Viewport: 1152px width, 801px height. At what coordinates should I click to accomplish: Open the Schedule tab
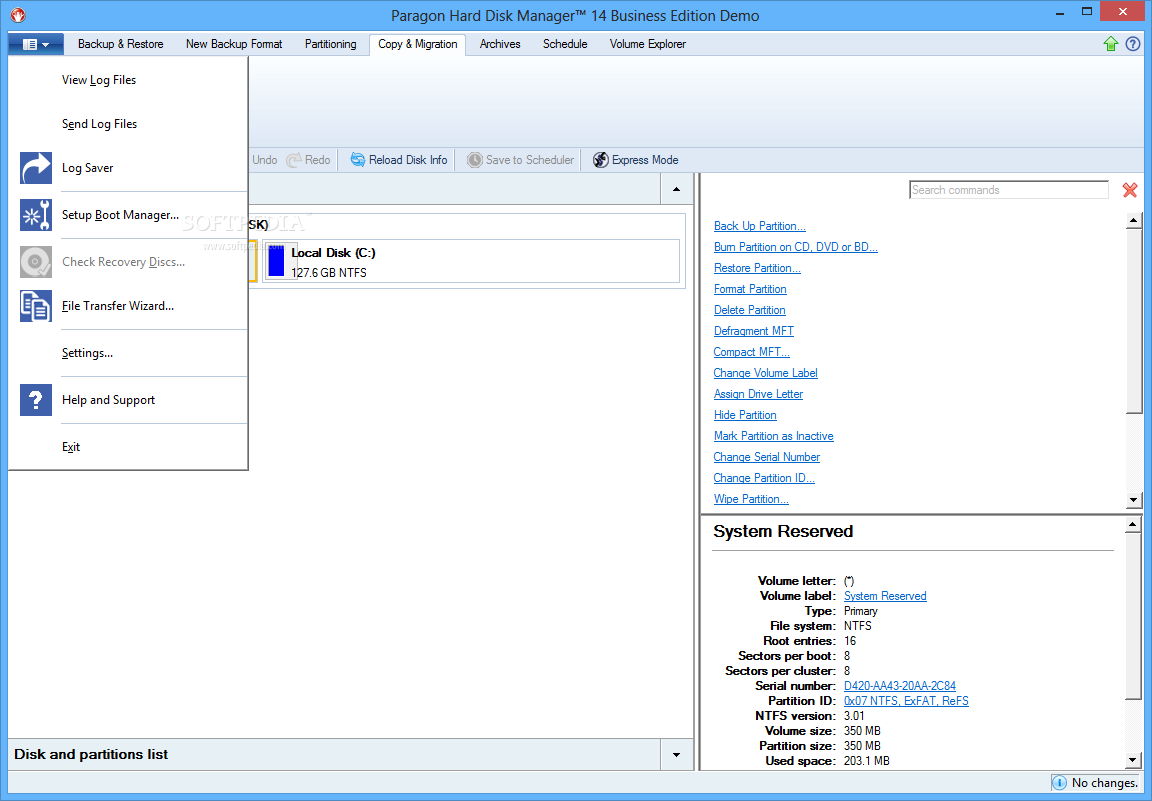565,44
